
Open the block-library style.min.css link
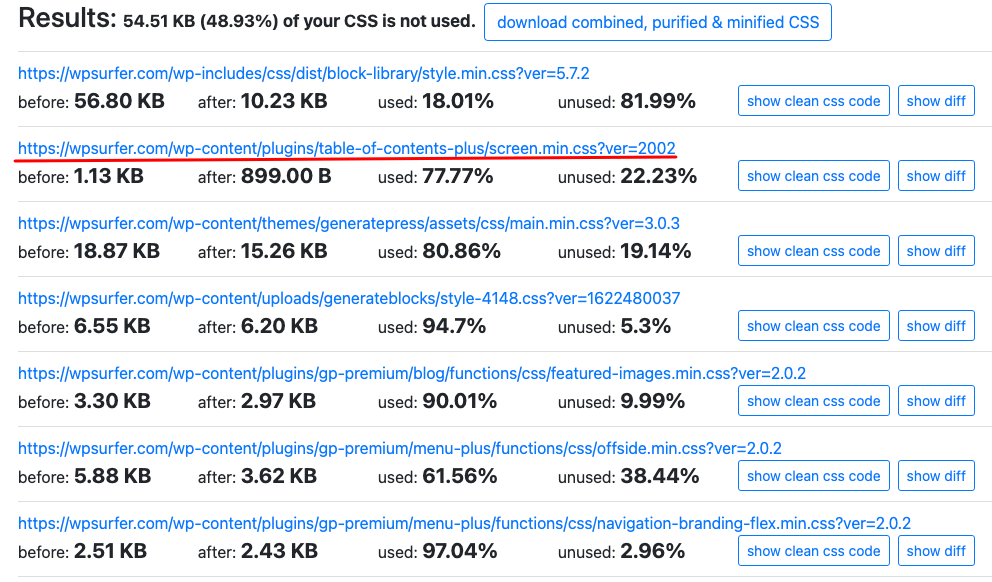point(304,73)
